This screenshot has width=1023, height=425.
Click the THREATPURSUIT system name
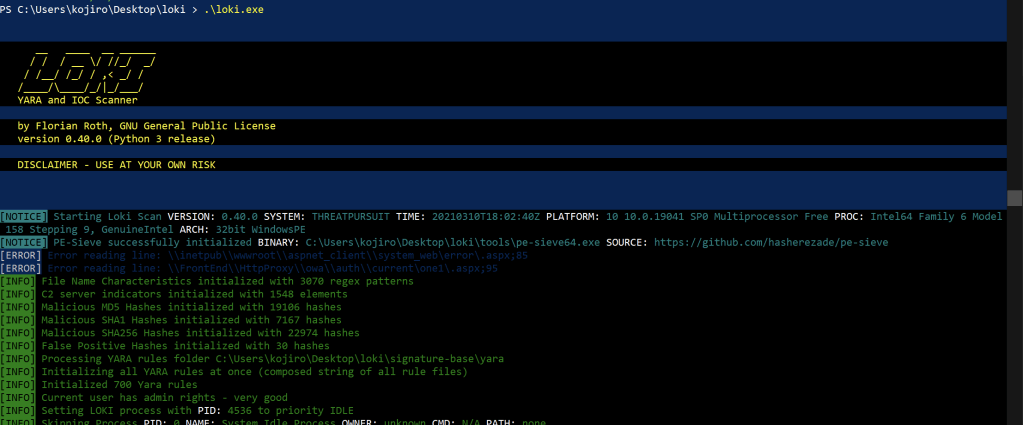(x=354, y=217)
